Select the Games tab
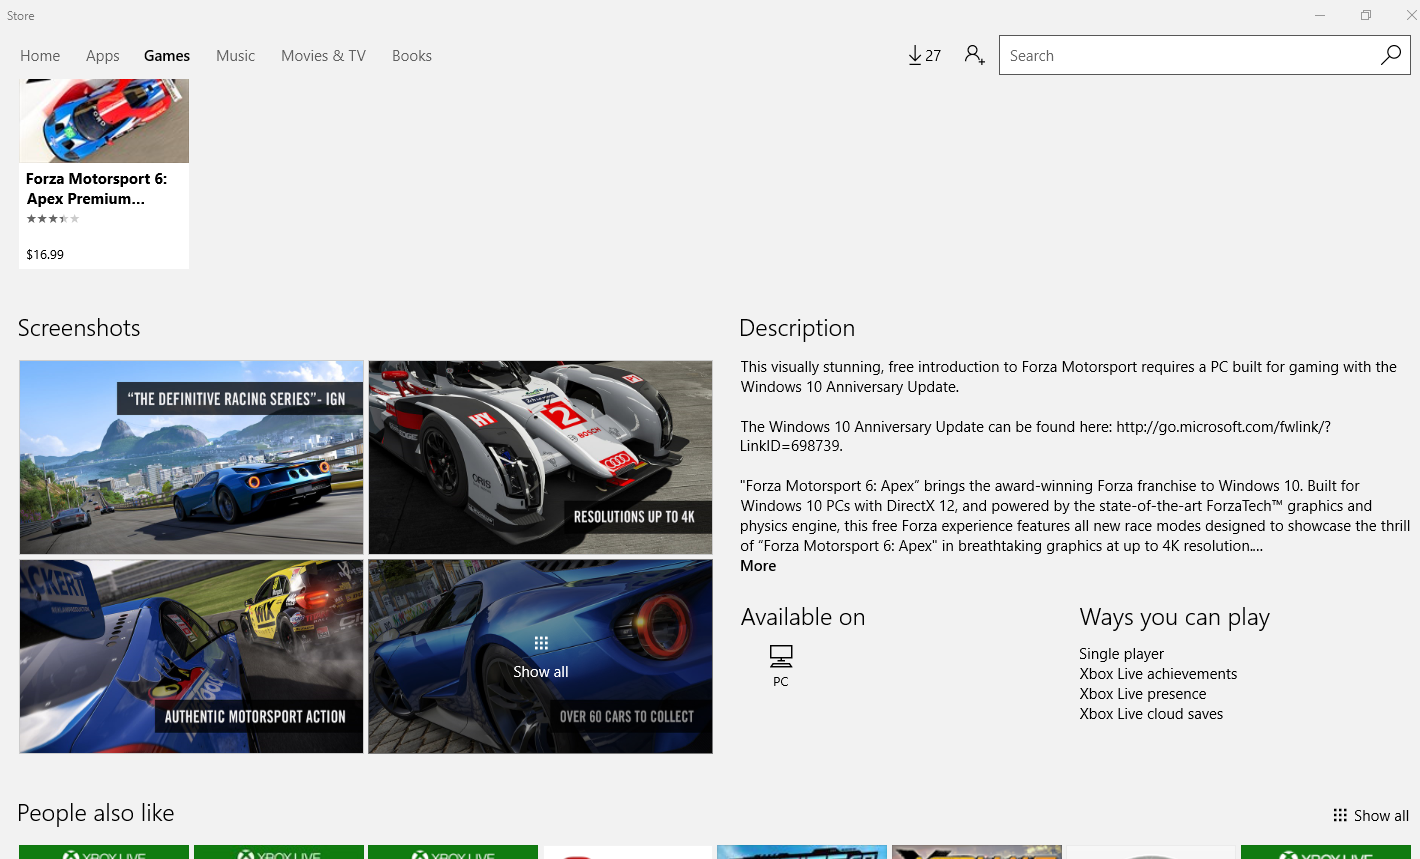Viewport: 1420px width, 859px height. click(167, 56)
